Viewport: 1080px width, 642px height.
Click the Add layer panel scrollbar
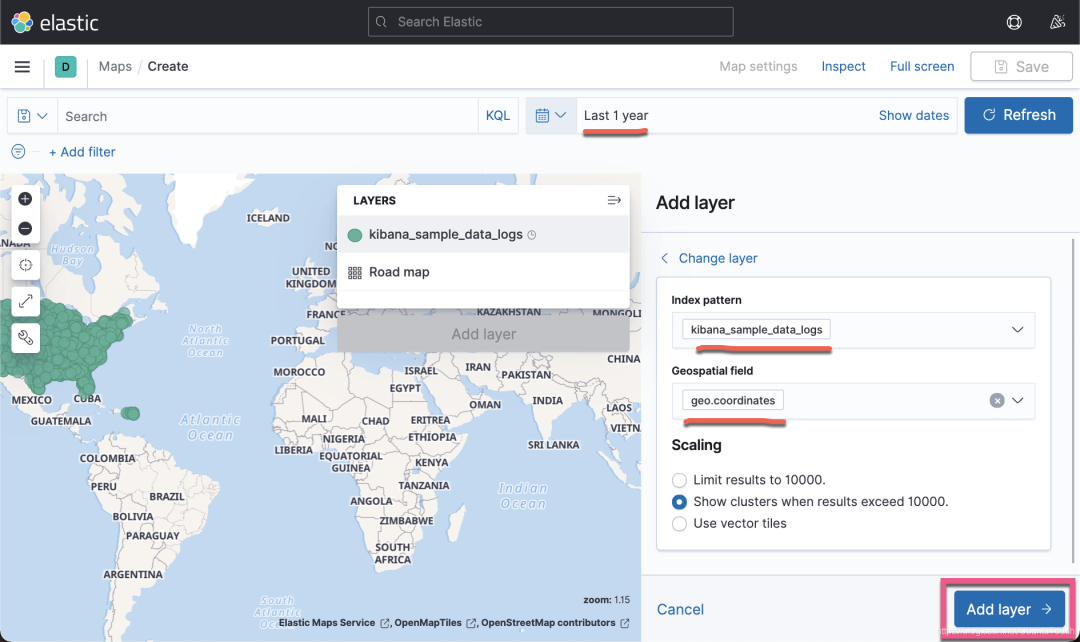tap(1072, 402)
